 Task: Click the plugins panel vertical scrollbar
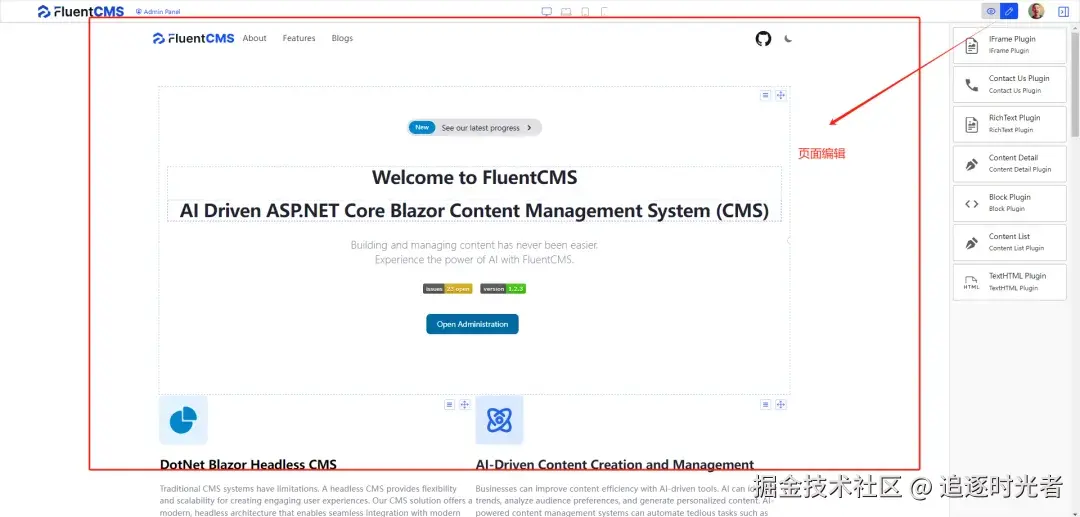[x=1075, y=83]
